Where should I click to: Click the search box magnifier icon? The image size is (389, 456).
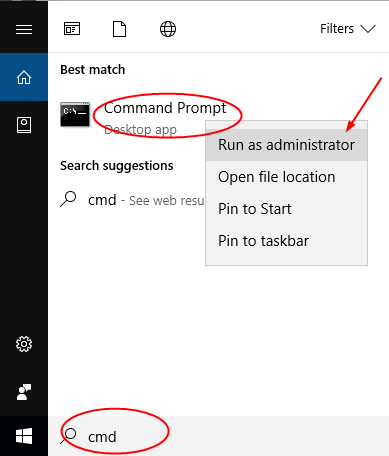coord(68,436)
